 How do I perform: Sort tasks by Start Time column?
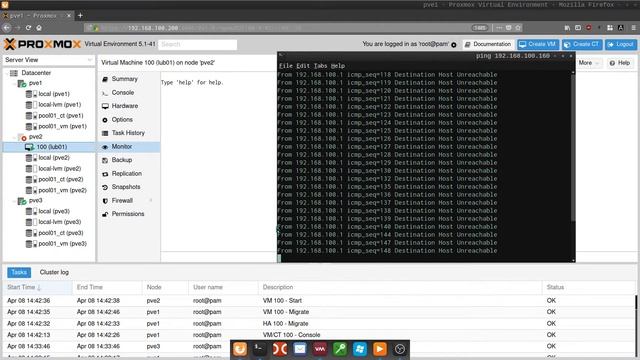38,287
